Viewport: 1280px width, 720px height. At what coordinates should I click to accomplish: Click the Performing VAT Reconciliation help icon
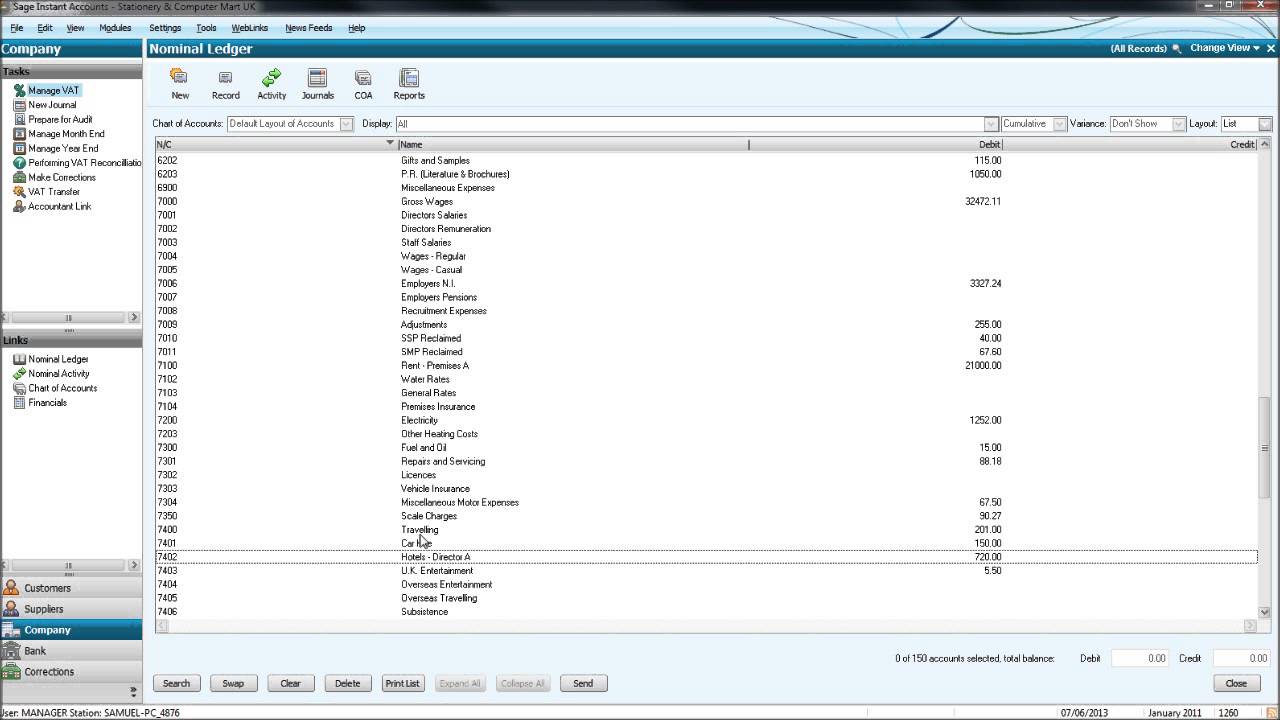pos(19,163)
